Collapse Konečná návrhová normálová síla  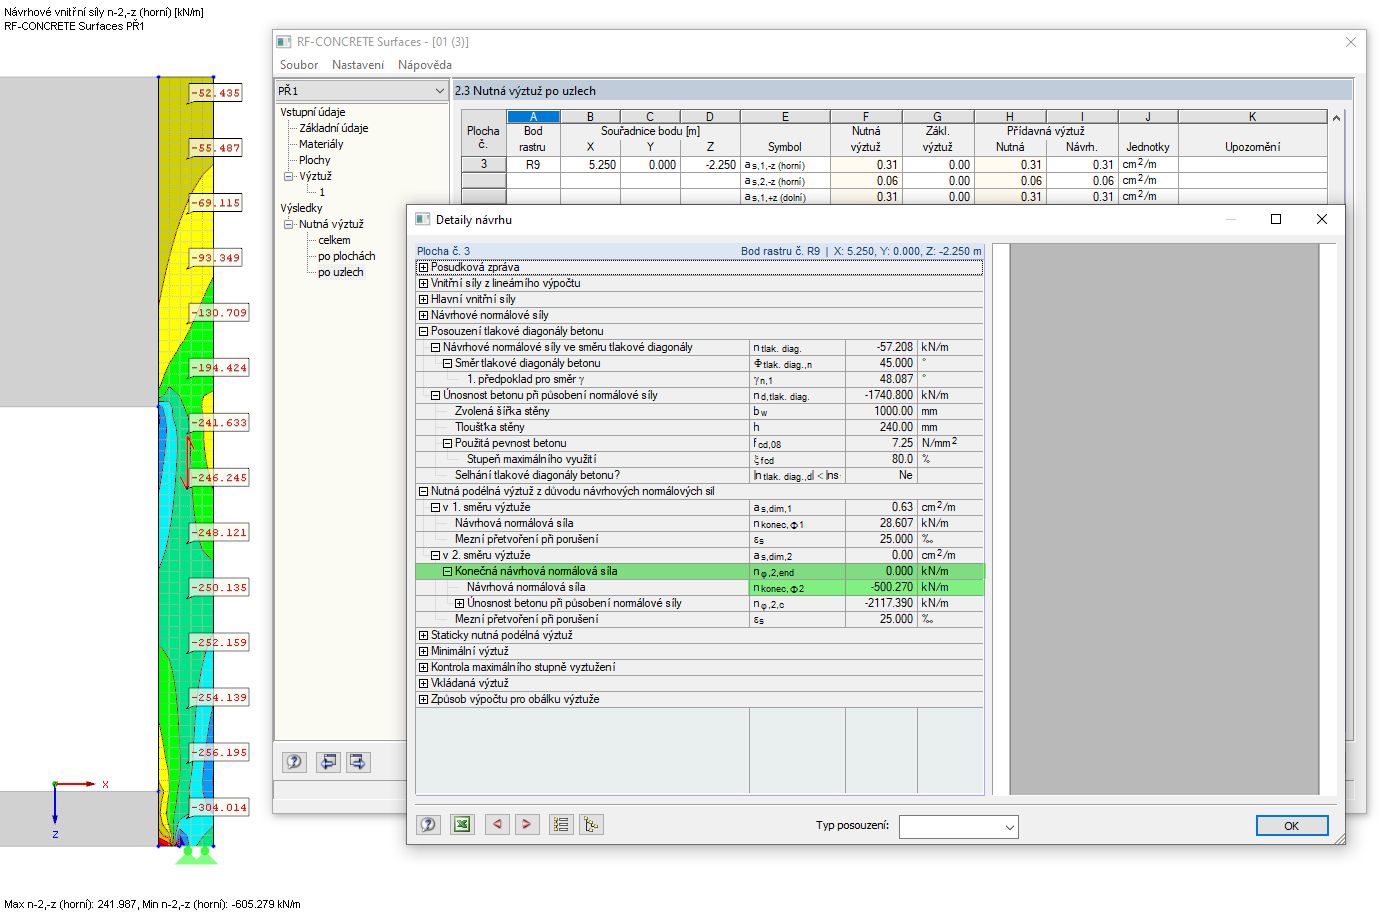(447, 571)
